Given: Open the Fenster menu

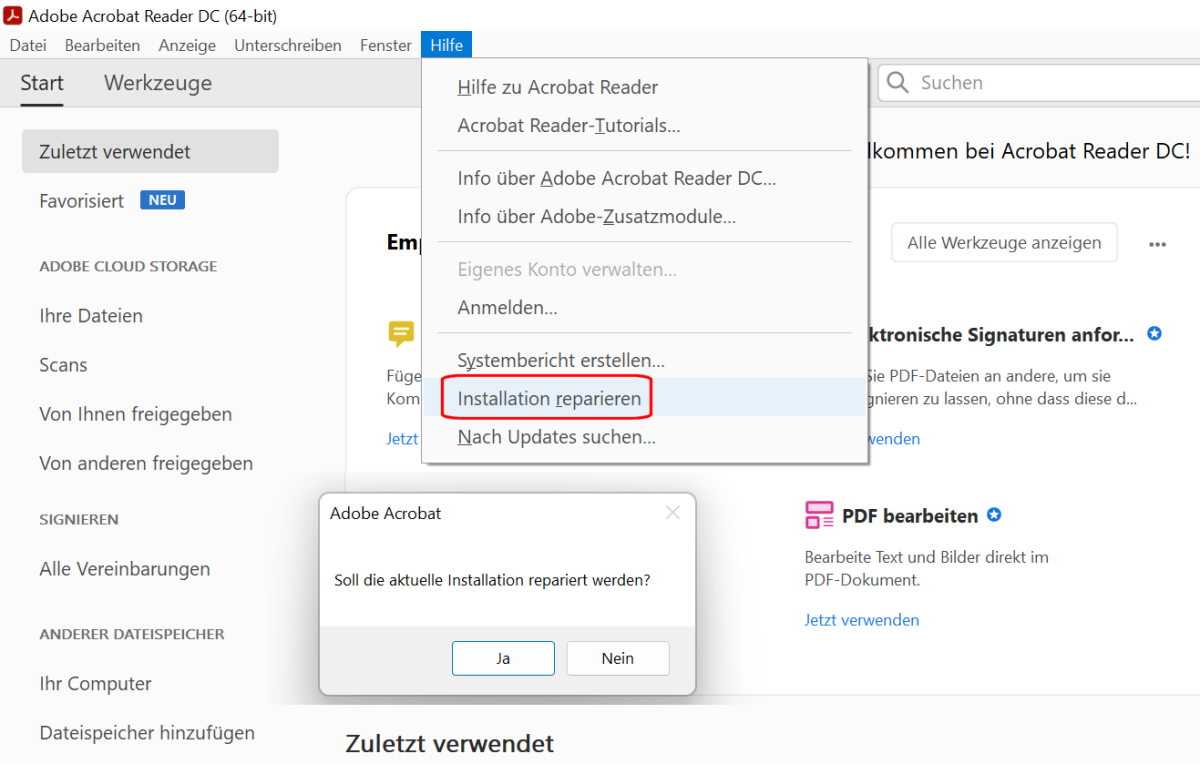Looking at the screenshot, I should [x=386, y=45].
